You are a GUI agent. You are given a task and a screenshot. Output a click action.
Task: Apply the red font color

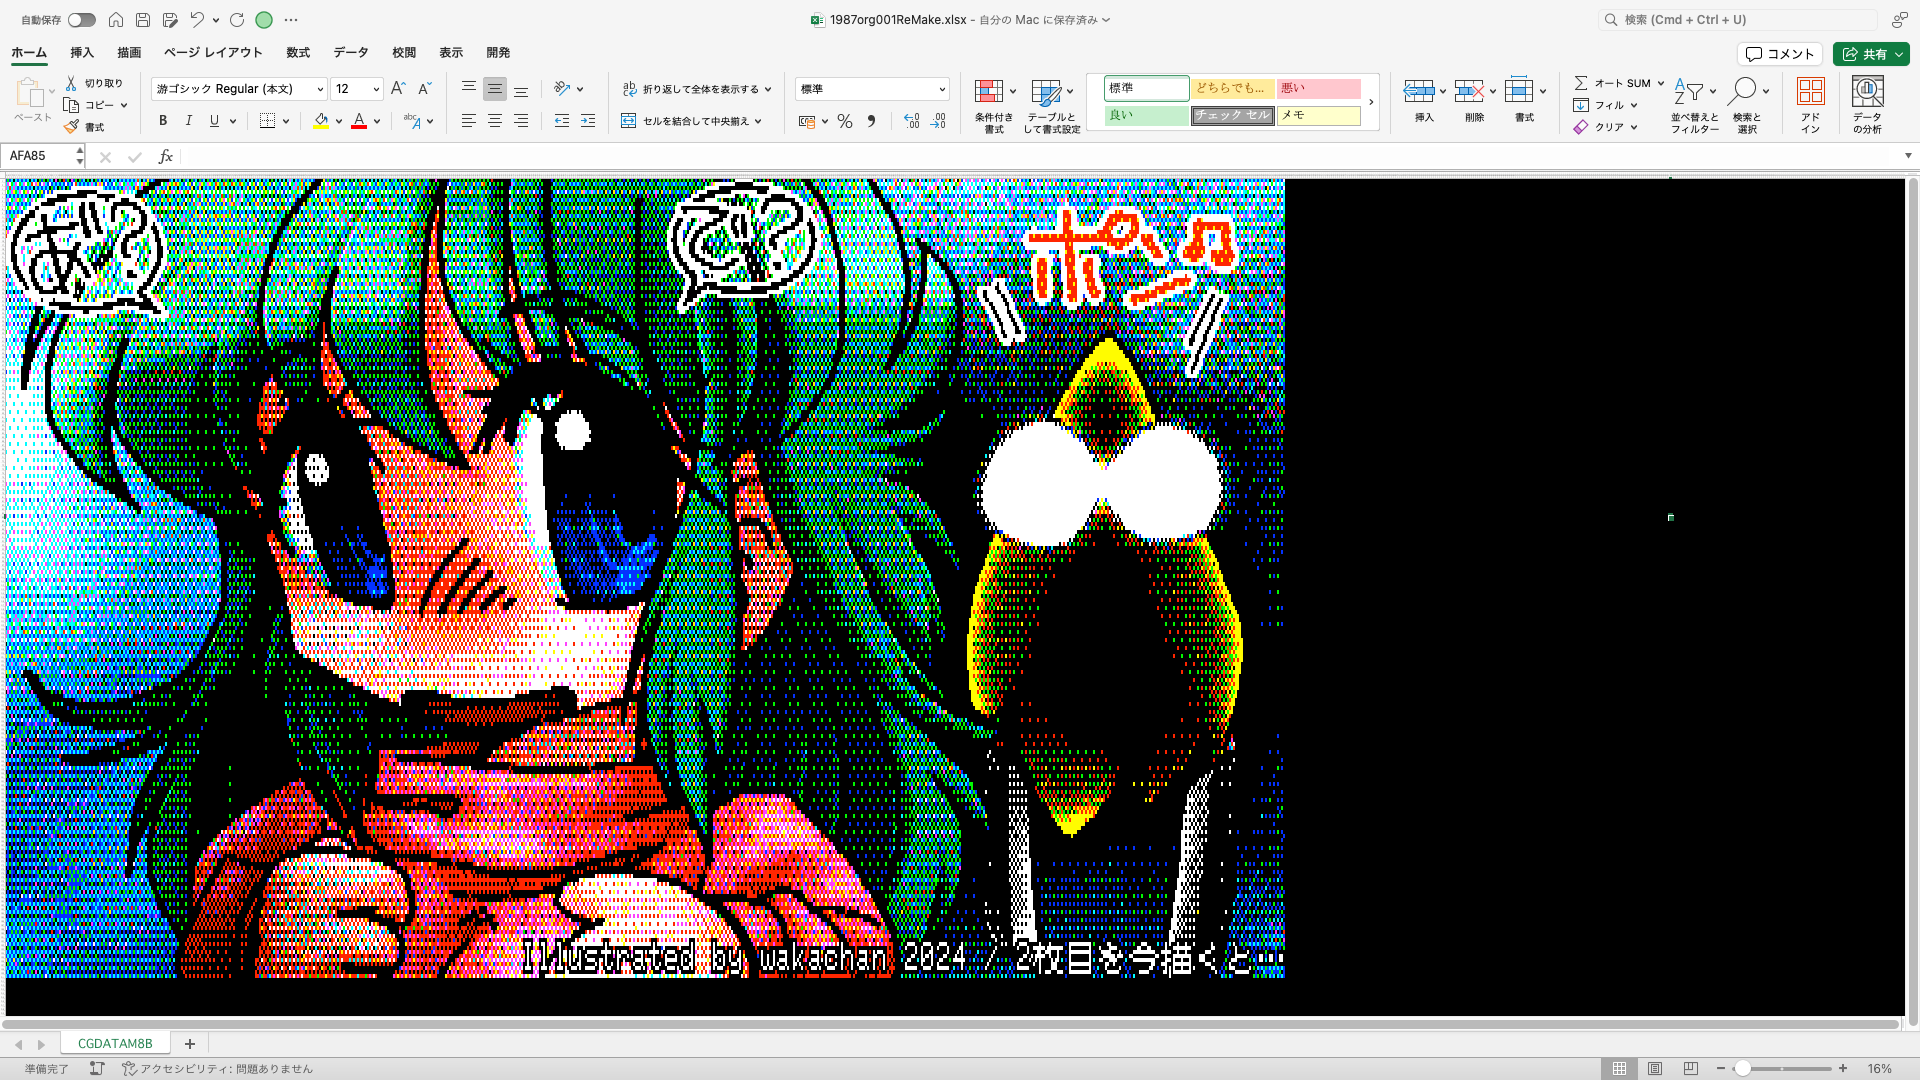(359, 121)
